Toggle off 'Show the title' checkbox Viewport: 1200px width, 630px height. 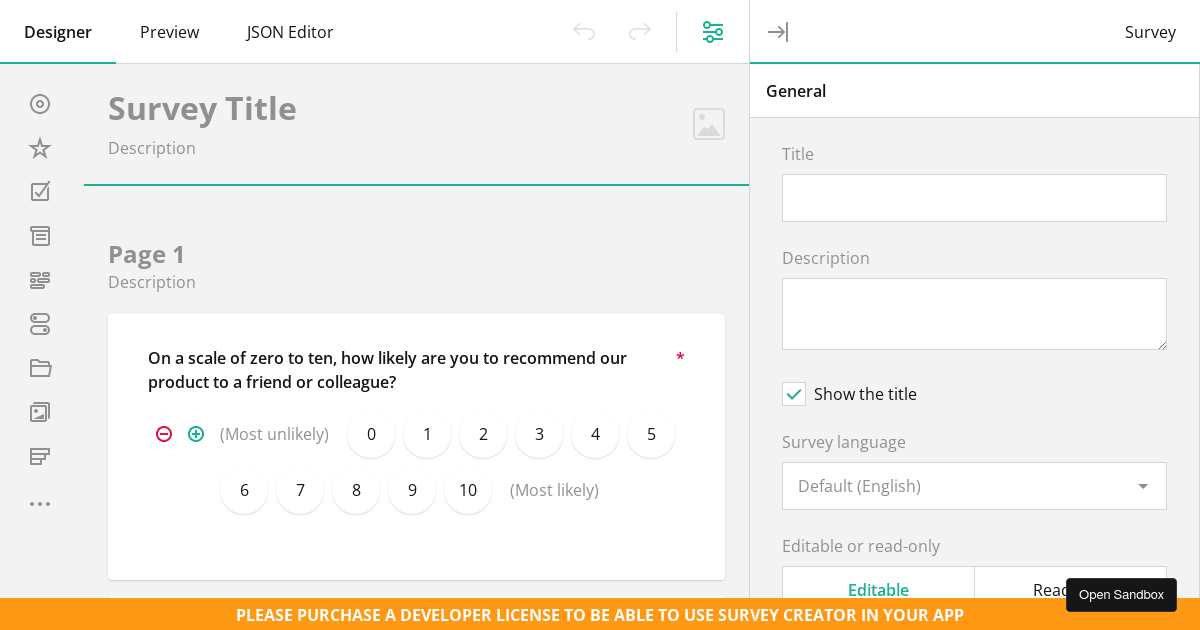(x=794, y=394)
